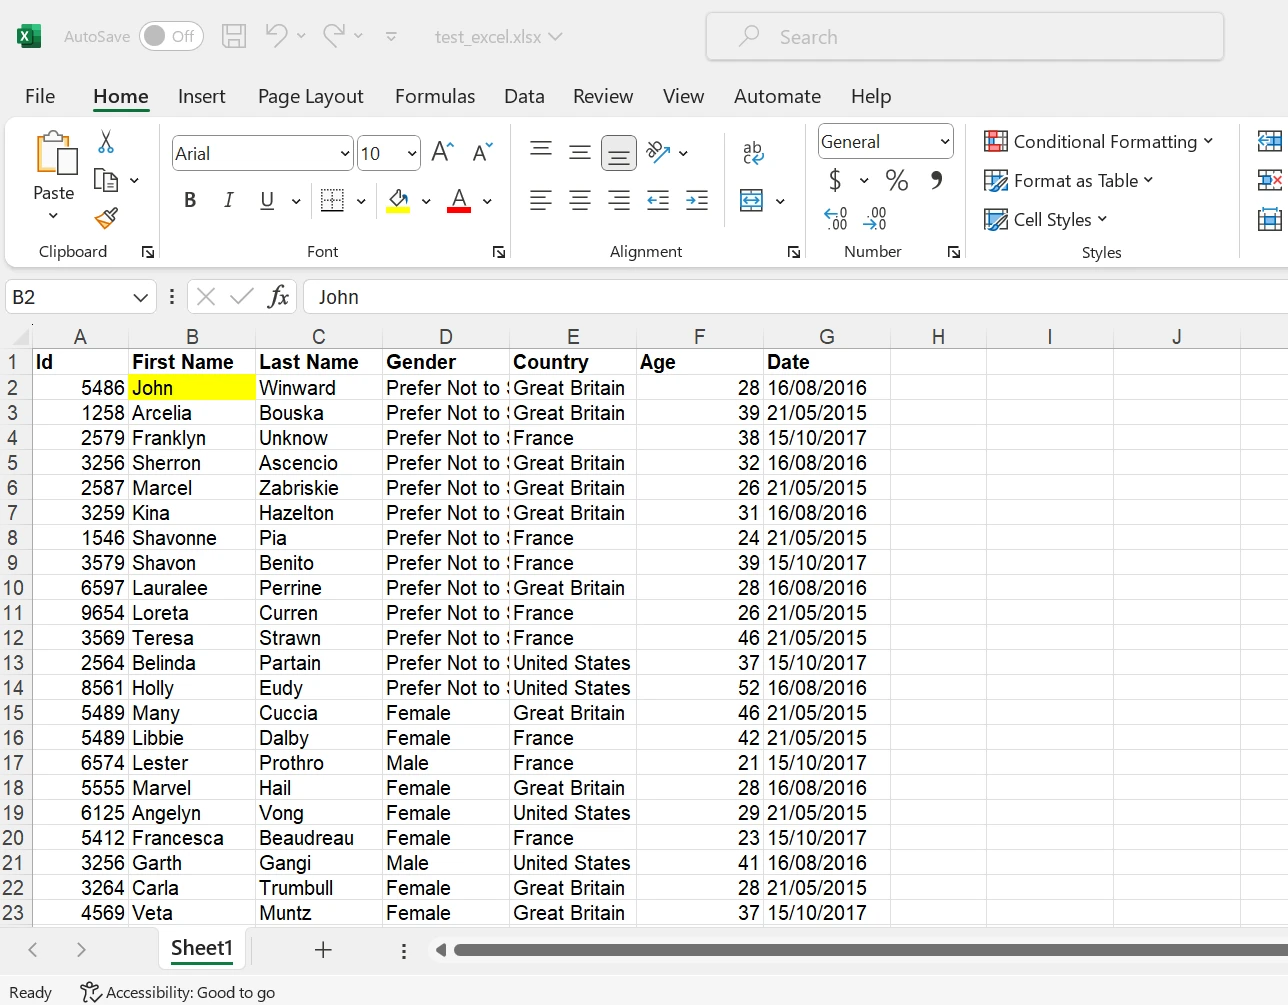Expand the General number format dropdown
1288x1005 pixels.
coord(944,142)
